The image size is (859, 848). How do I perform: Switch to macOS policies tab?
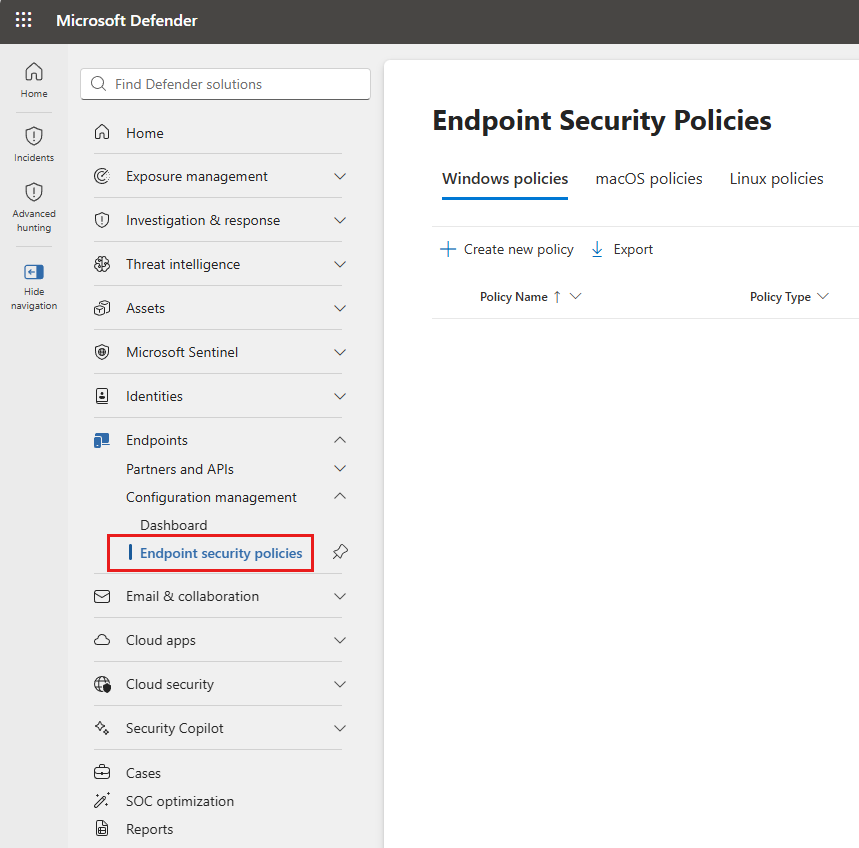pyautogui.click(x=649, y=179)
